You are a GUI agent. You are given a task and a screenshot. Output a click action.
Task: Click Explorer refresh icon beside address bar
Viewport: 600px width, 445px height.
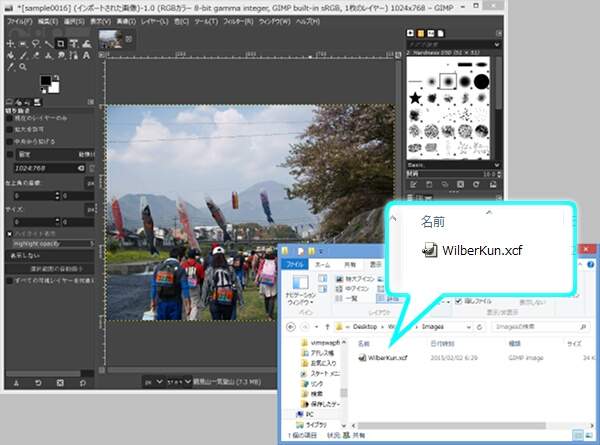tap(479, 327)
